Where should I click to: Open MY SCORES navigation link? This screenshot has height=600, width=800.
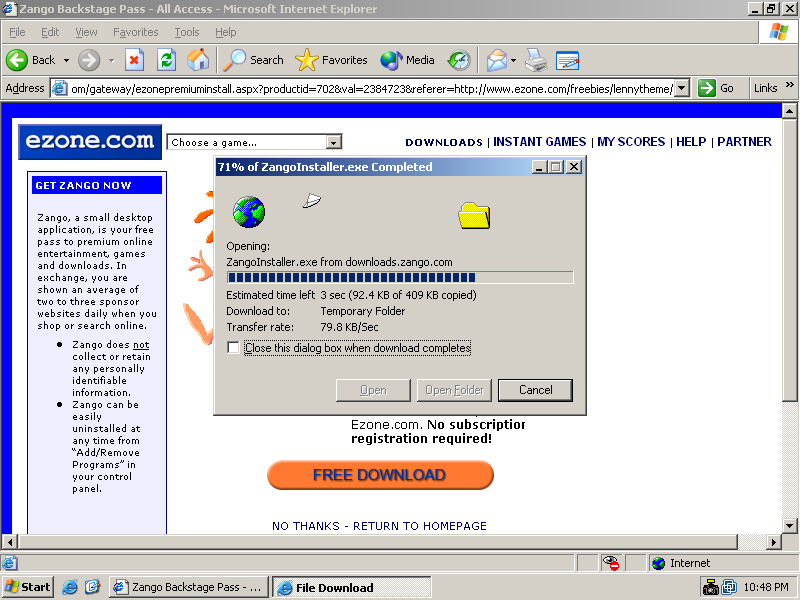point(631,142)
